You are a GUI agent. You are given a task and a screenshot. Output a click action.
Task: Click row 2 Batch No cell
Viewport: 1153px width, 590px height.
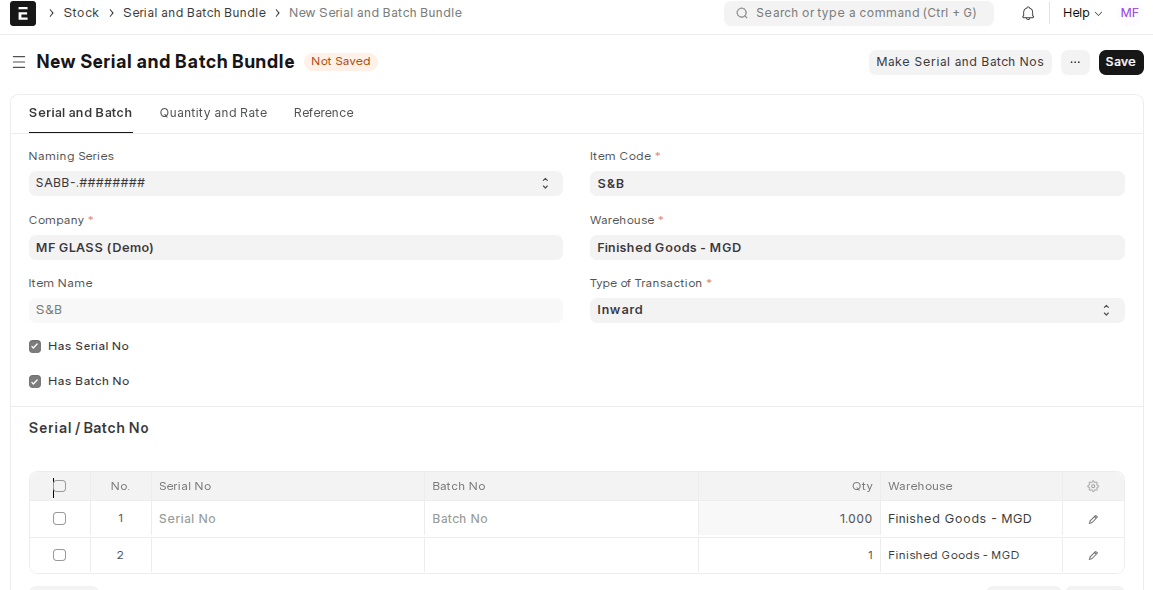(x=561, y=555)
